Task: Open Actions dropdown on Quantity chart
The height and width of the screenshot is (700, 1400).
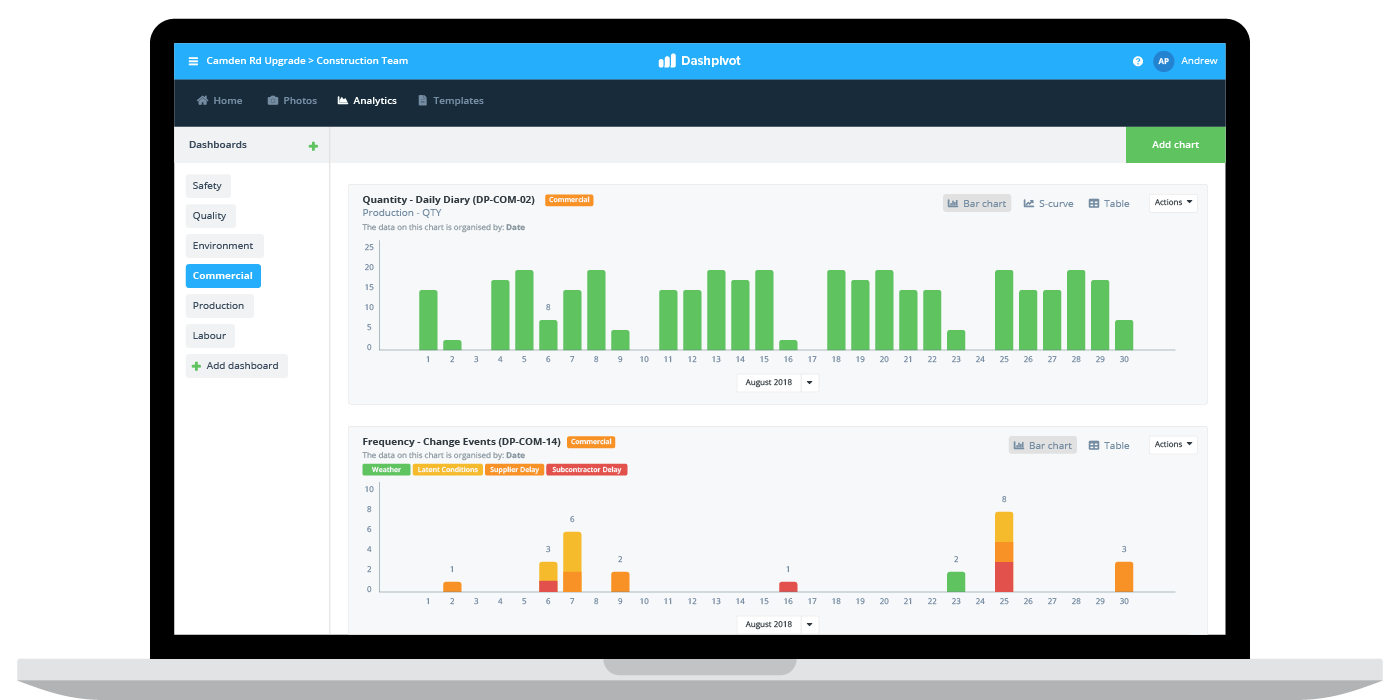Action: (x=1173, y=203)
